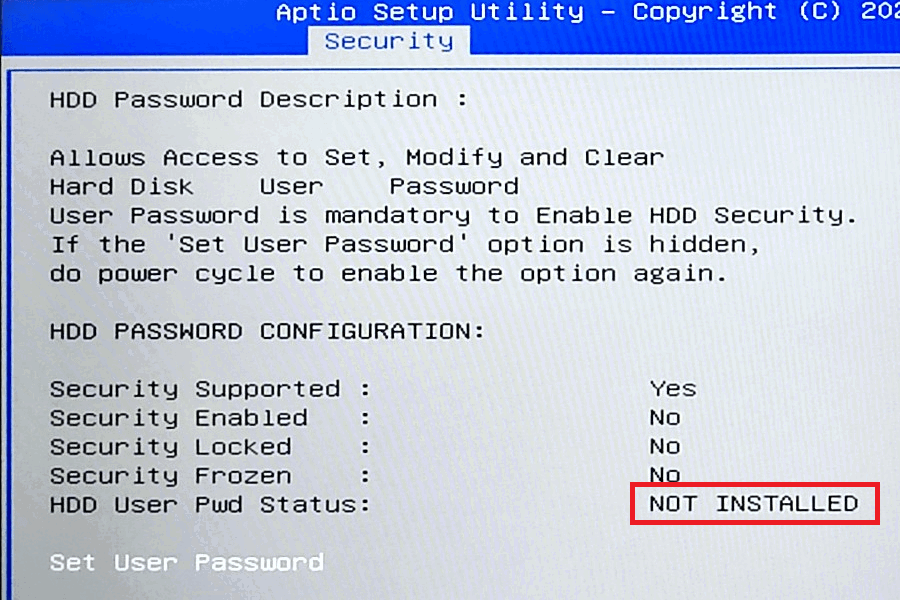The width and height of the screenshot is (900, 600).
Task: Select the Security Enabled No value
Action: [x=665, y=417]
